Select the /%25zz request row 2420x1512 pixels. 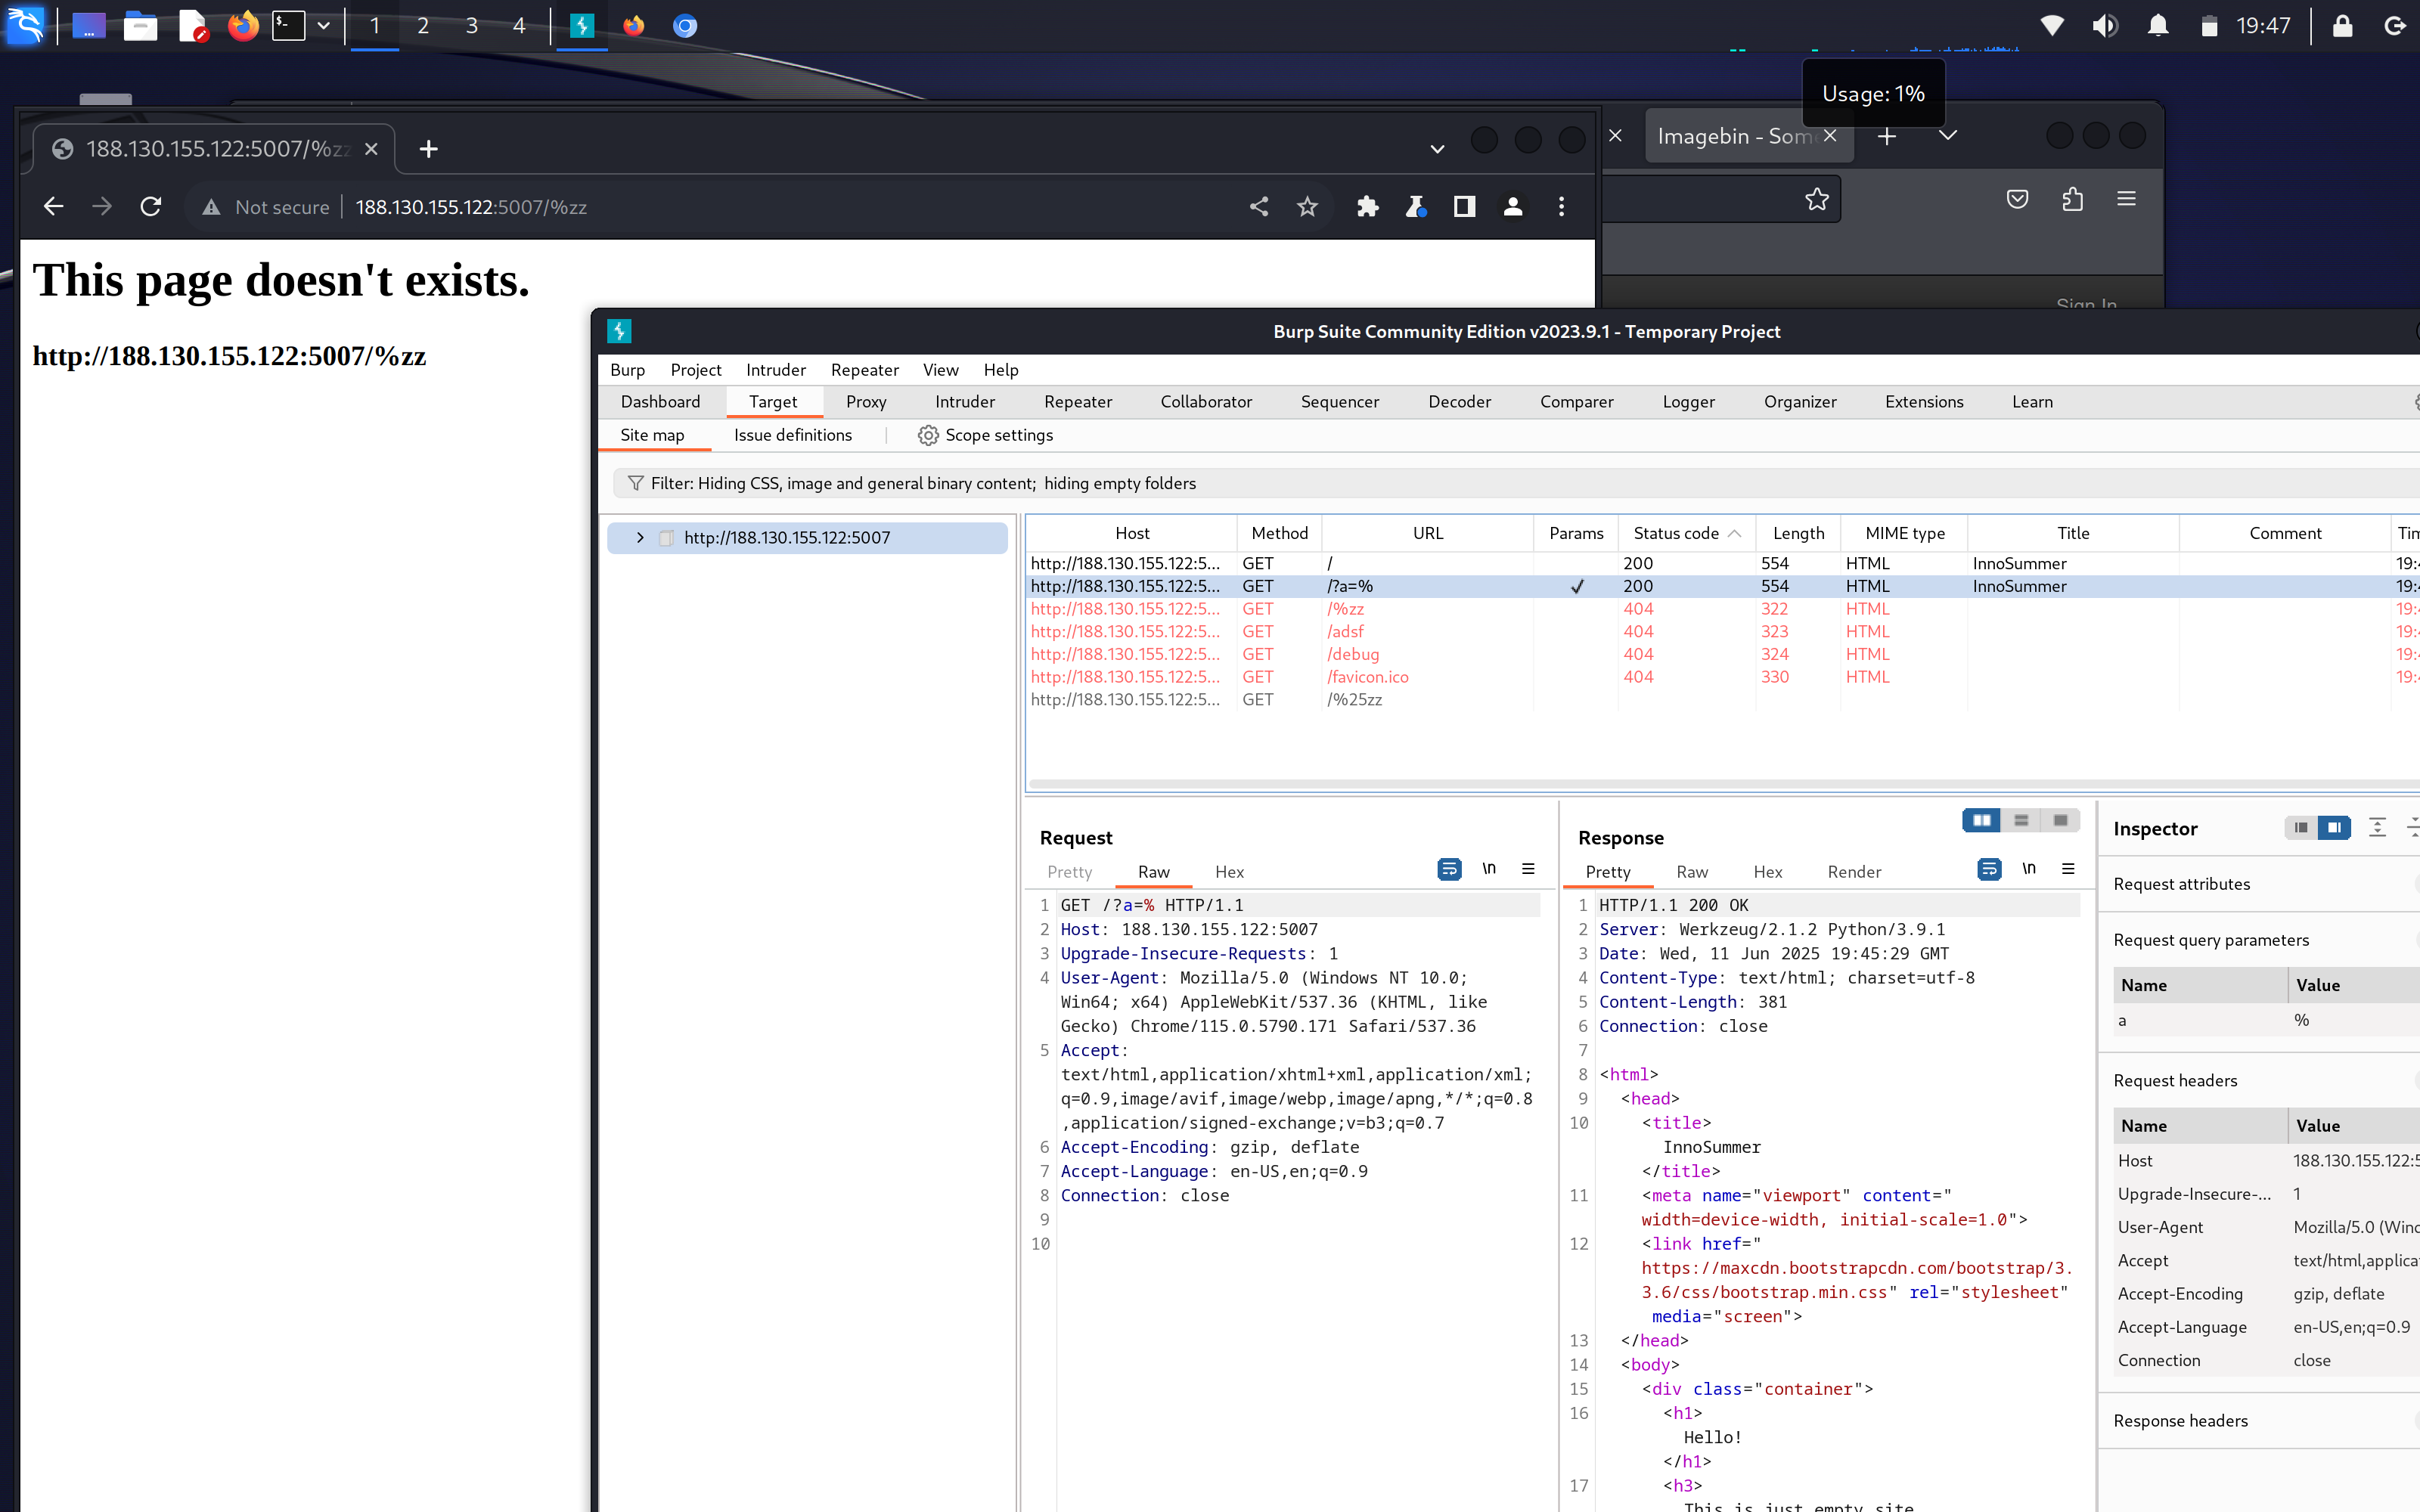(1723, 700)
